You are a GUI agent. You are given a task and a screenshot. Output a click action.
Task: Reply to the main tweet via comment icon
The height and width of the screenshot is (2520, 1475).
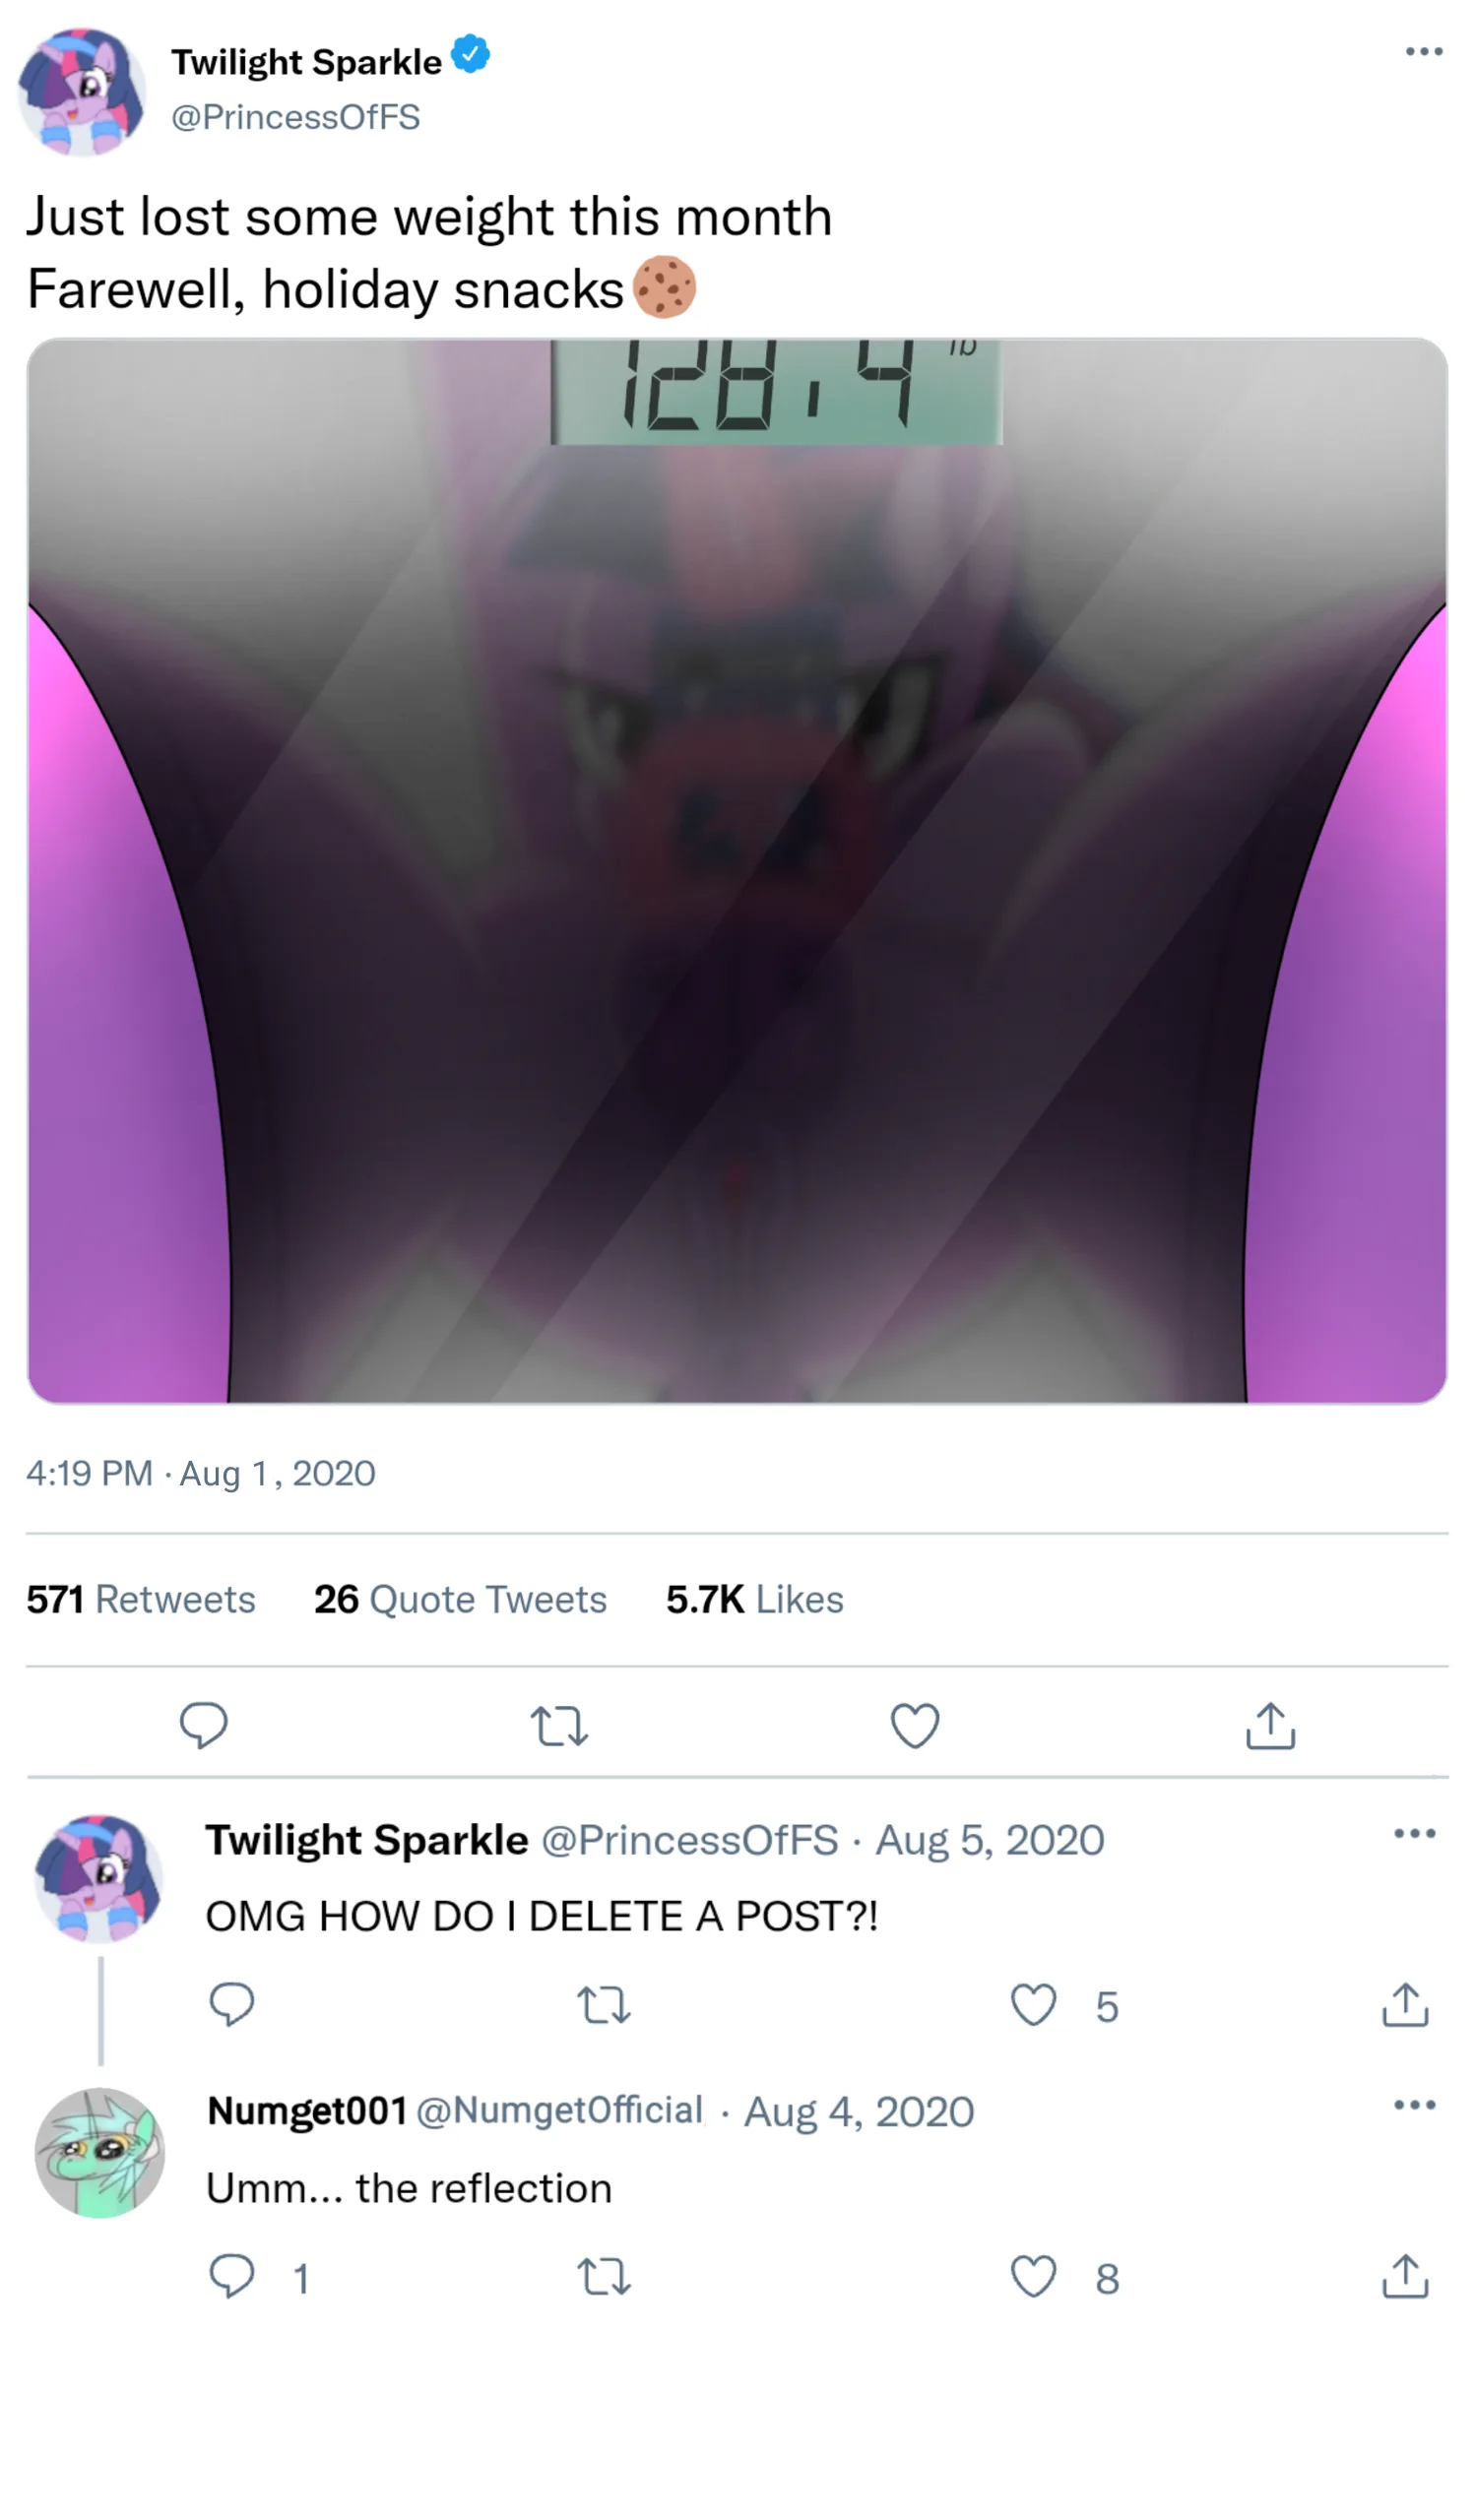[203, 1725]
